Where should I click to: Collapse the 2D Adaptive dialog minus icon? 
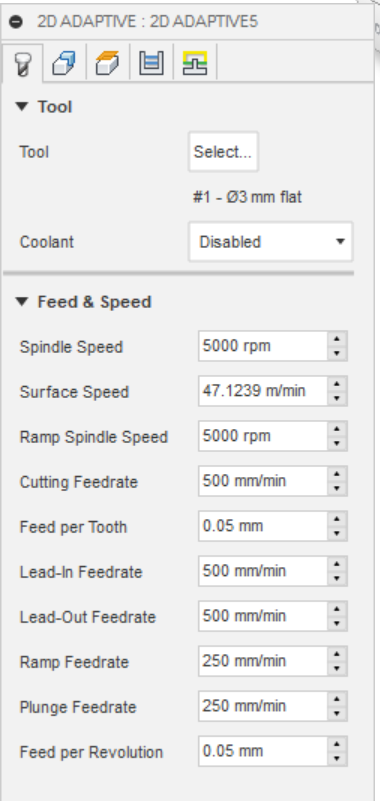16,22
